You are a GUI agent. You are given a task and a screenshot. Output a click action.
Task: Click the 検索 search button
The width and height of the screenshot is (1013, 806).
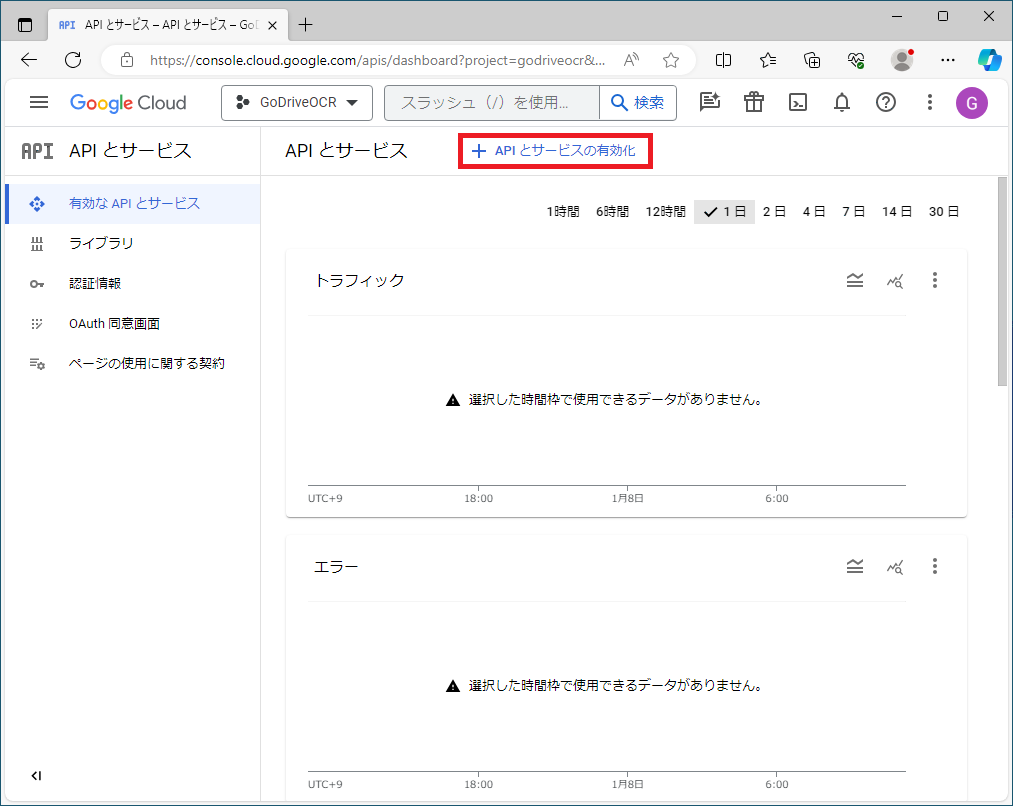point(638,103)
